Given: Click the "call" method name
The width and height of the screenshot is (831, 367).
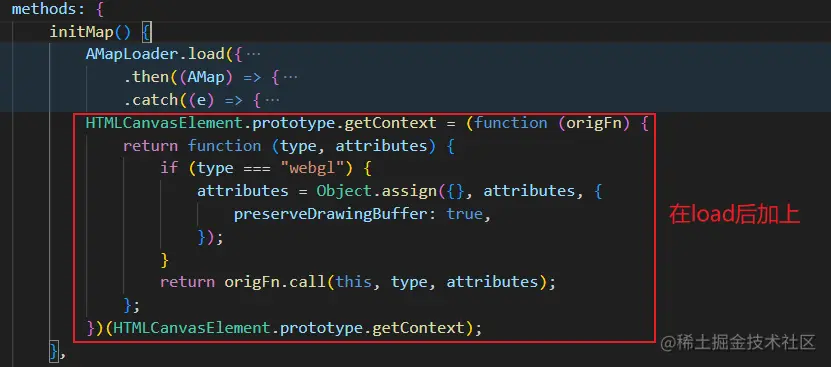Looking at the screenshot, I should point(307,282).
